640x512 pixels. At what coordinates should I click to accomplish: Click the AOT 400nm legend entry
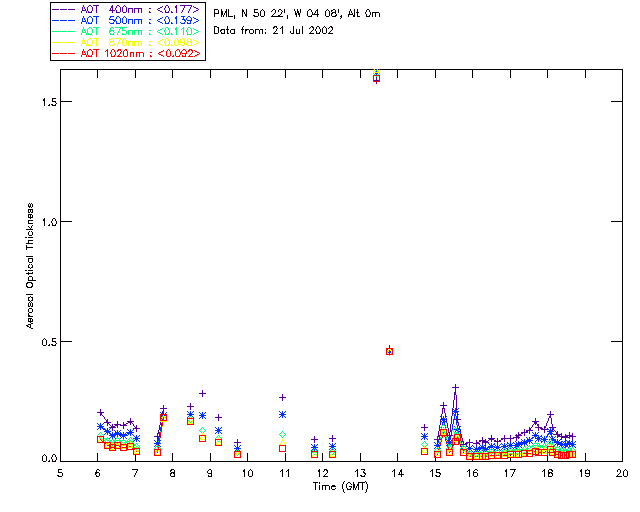(x=128, y=8)
